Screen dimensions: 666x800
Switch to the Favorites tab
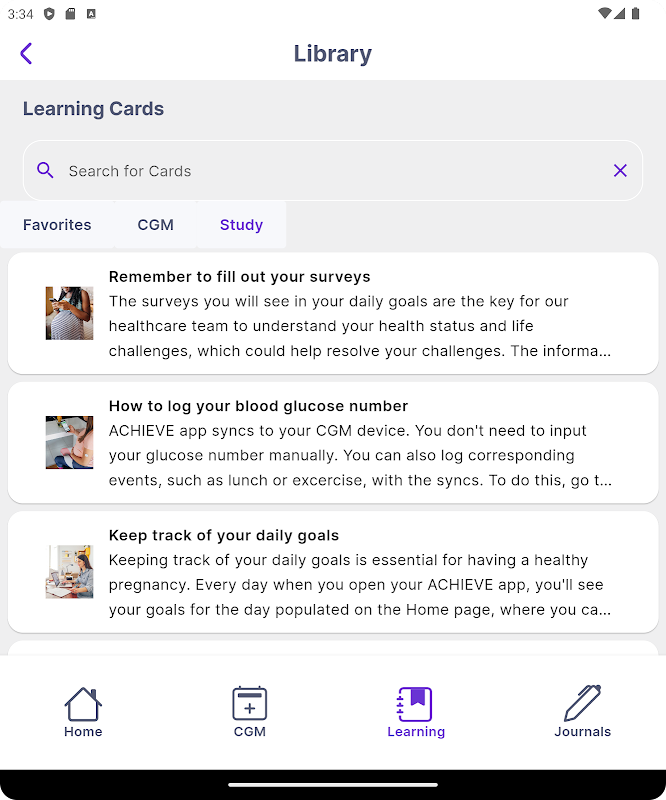(x=57, y=224)
